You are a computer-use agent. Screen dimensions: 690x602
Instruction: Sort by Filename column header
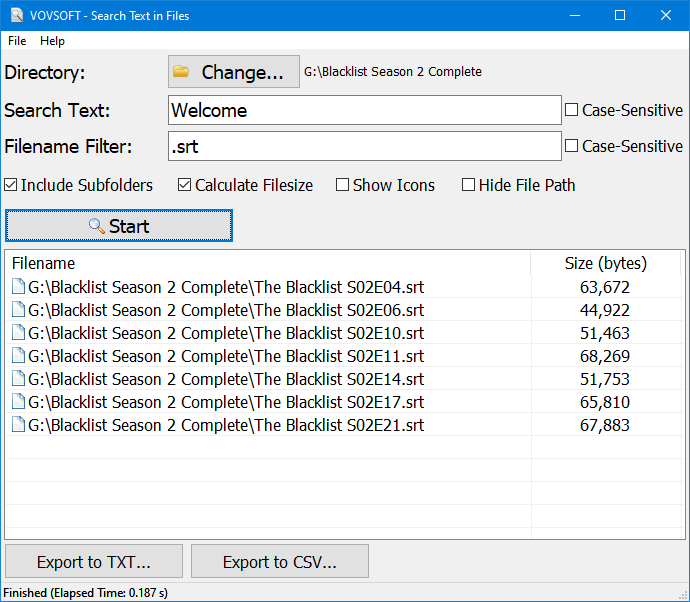pos(268,263)
